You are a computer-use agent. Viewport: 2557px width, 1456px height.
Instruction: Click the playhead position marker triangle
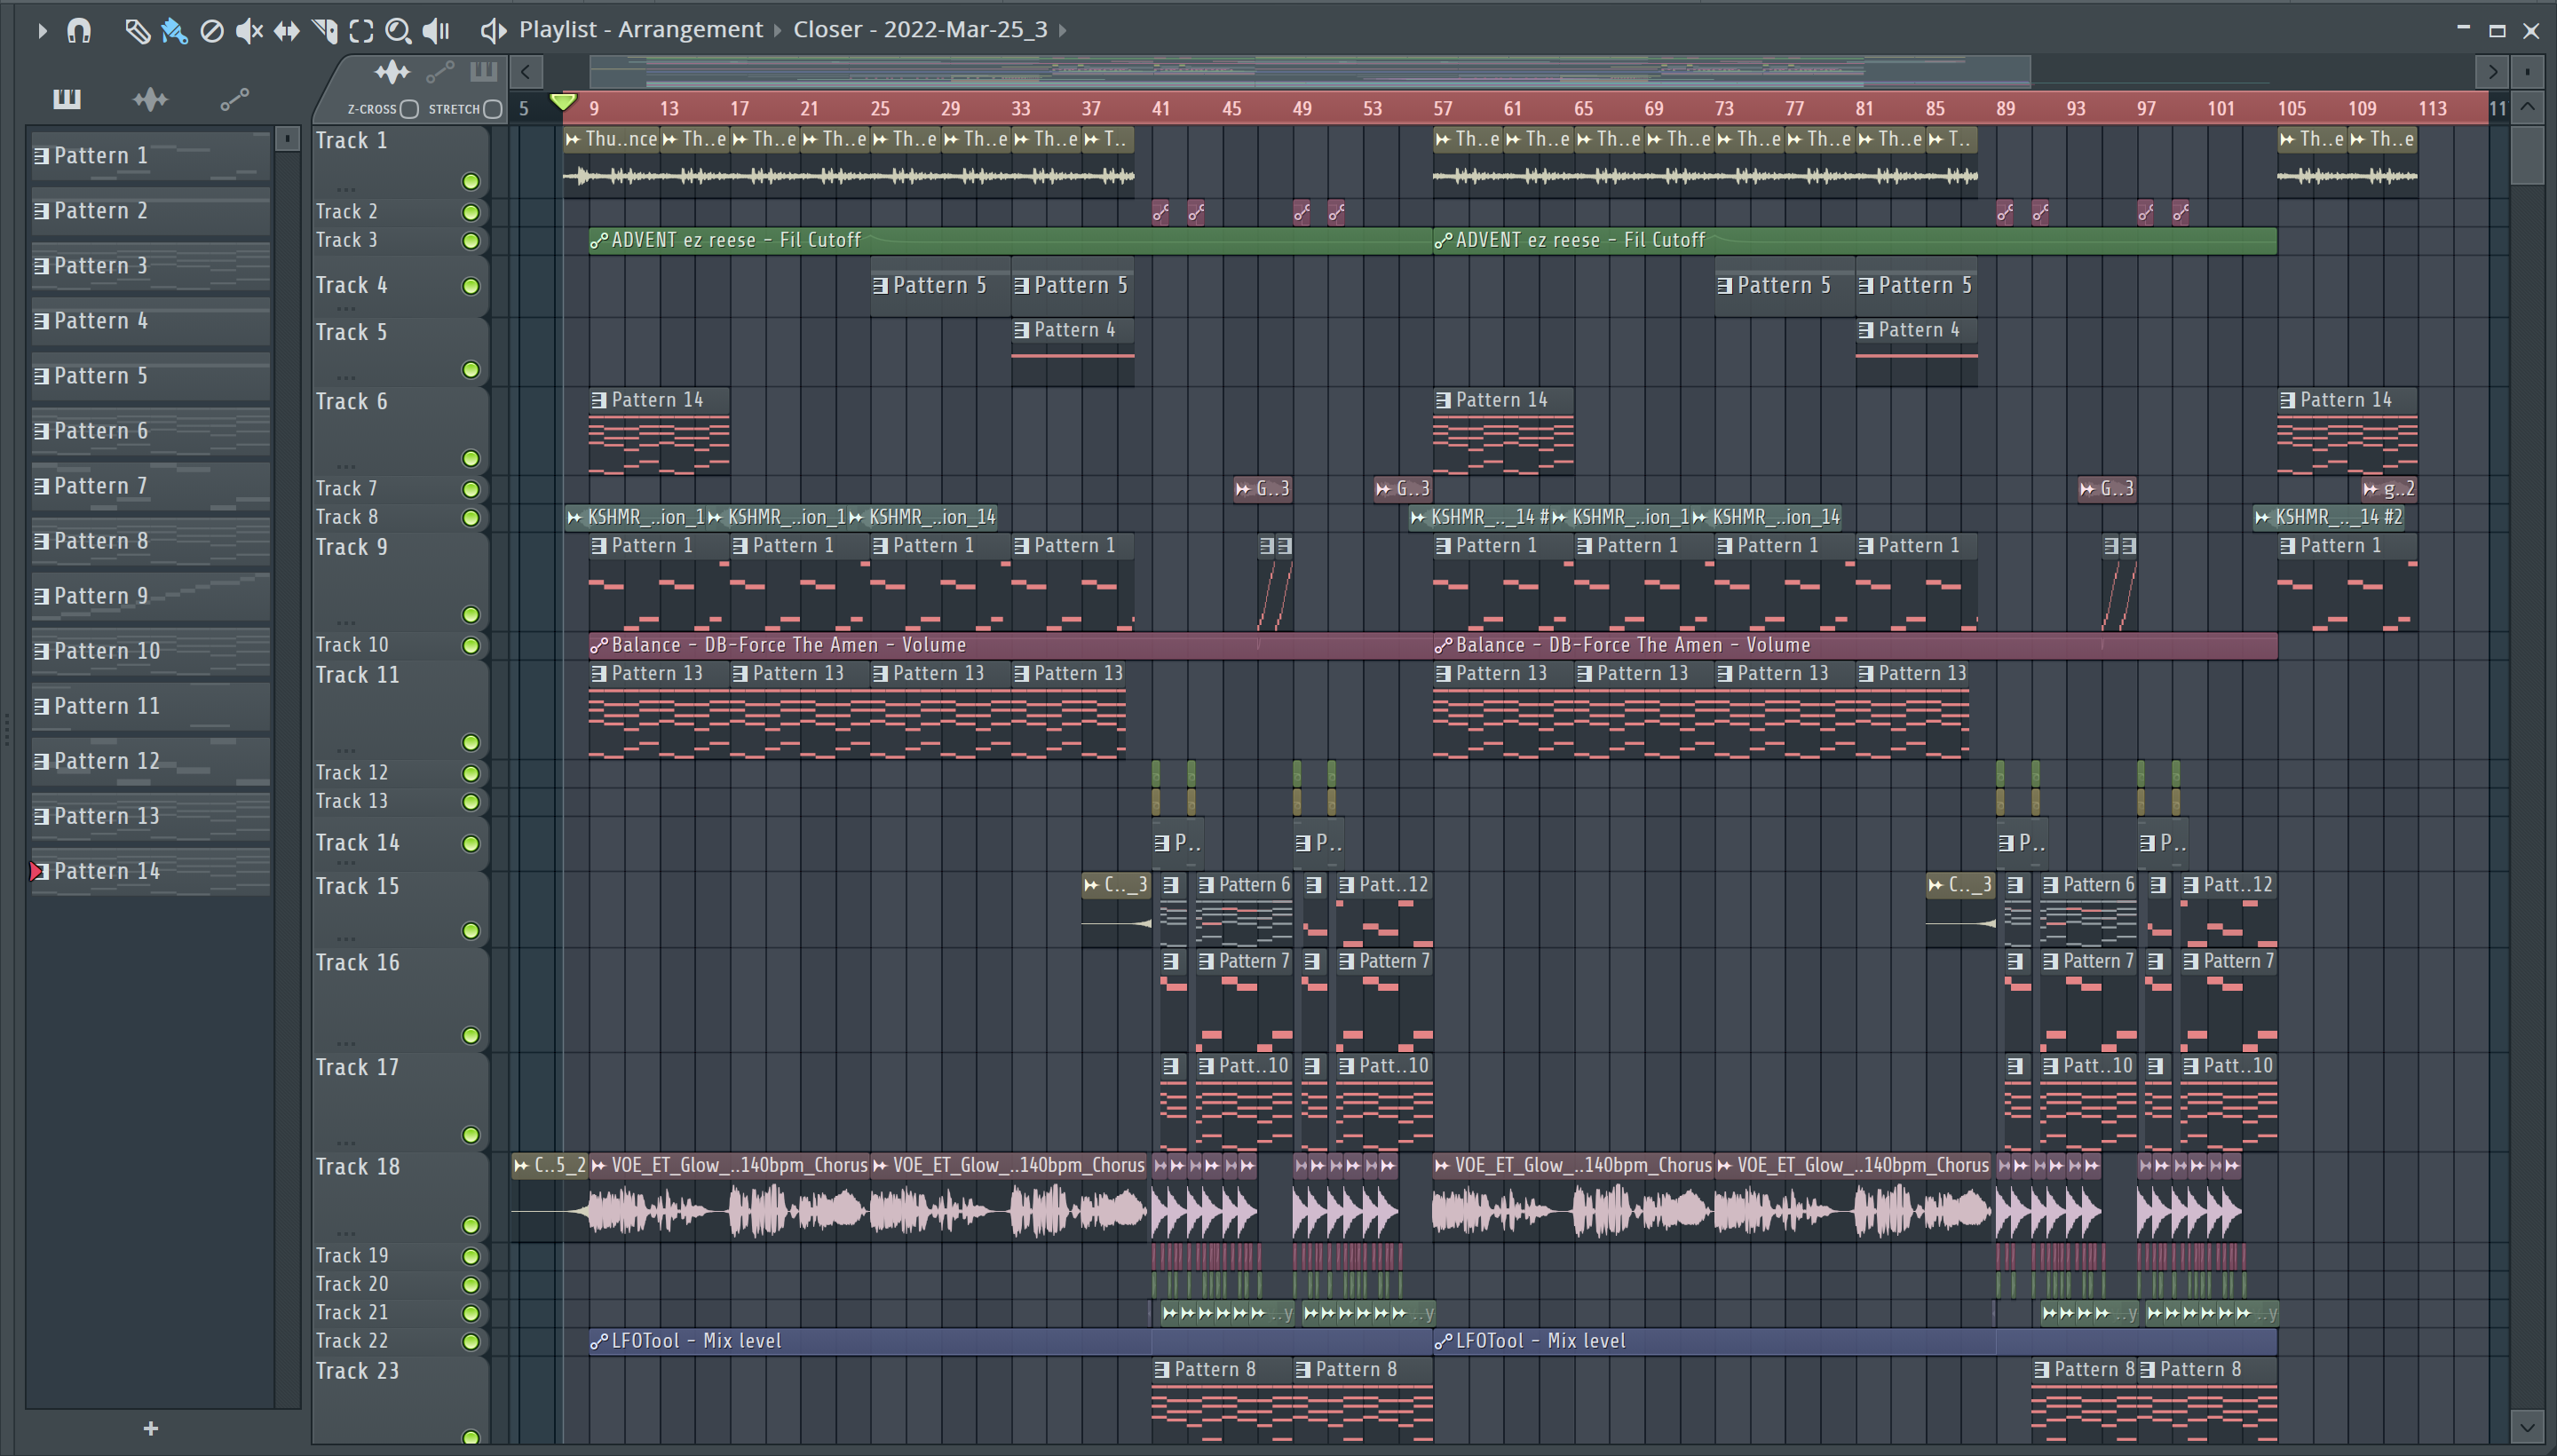click(563, 102)
